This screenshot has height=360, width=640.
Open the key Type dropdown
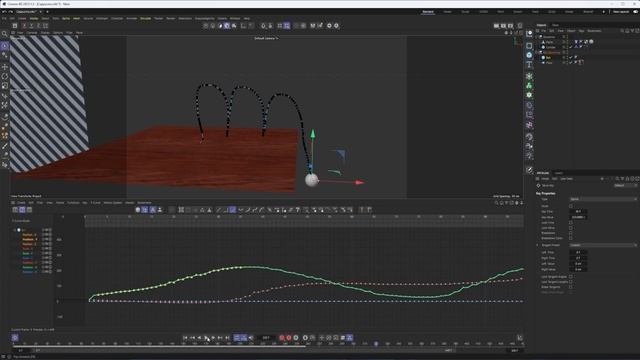tap(603, 199)
